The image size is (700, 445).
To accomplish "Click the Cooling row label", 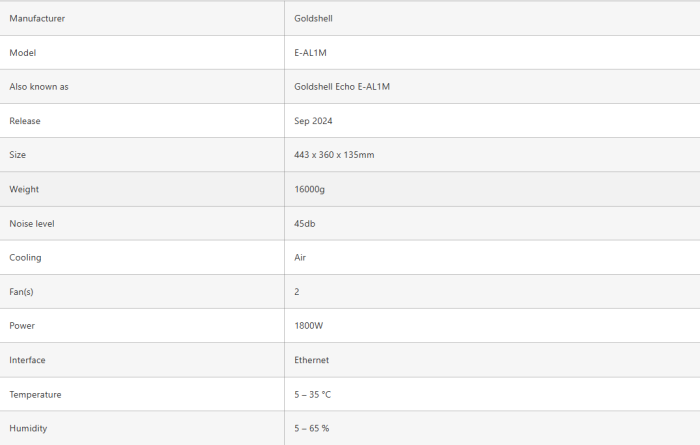I will point(25,257).
